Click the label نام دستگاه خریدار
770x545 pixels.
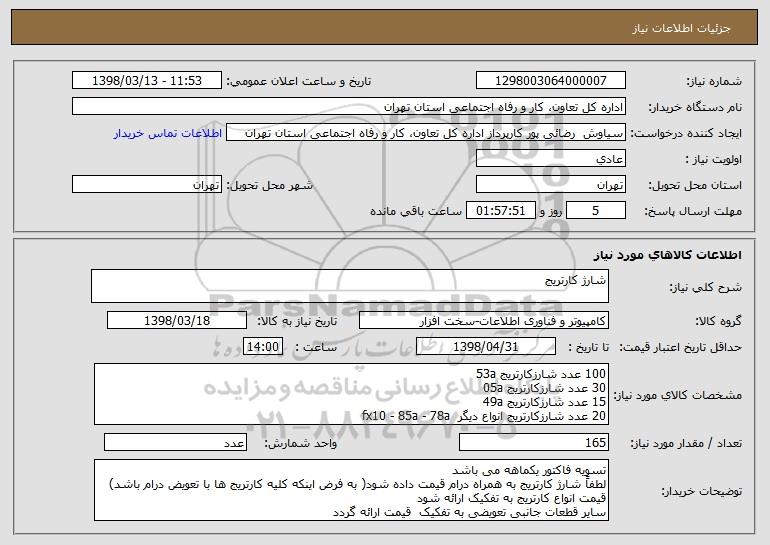[695, 108]
